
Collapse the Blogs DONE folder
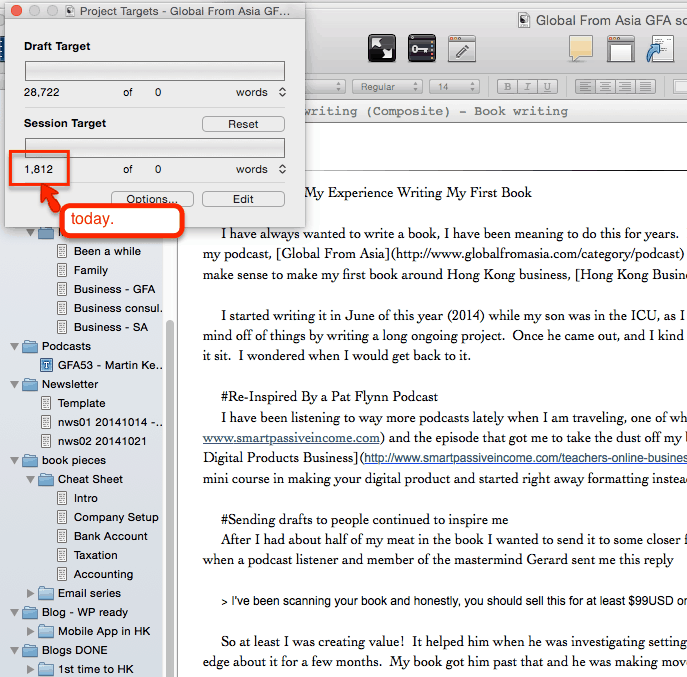click(x=14, y=650)
